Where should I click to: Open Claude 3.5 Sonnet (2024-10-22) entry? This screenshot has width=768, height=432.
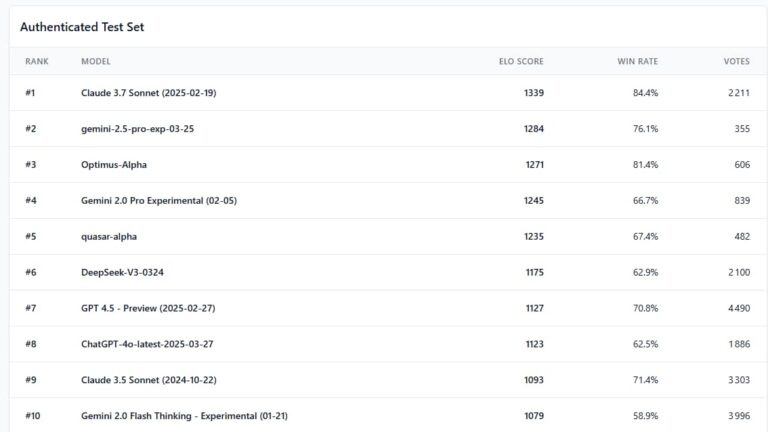[x=148, y=380]
